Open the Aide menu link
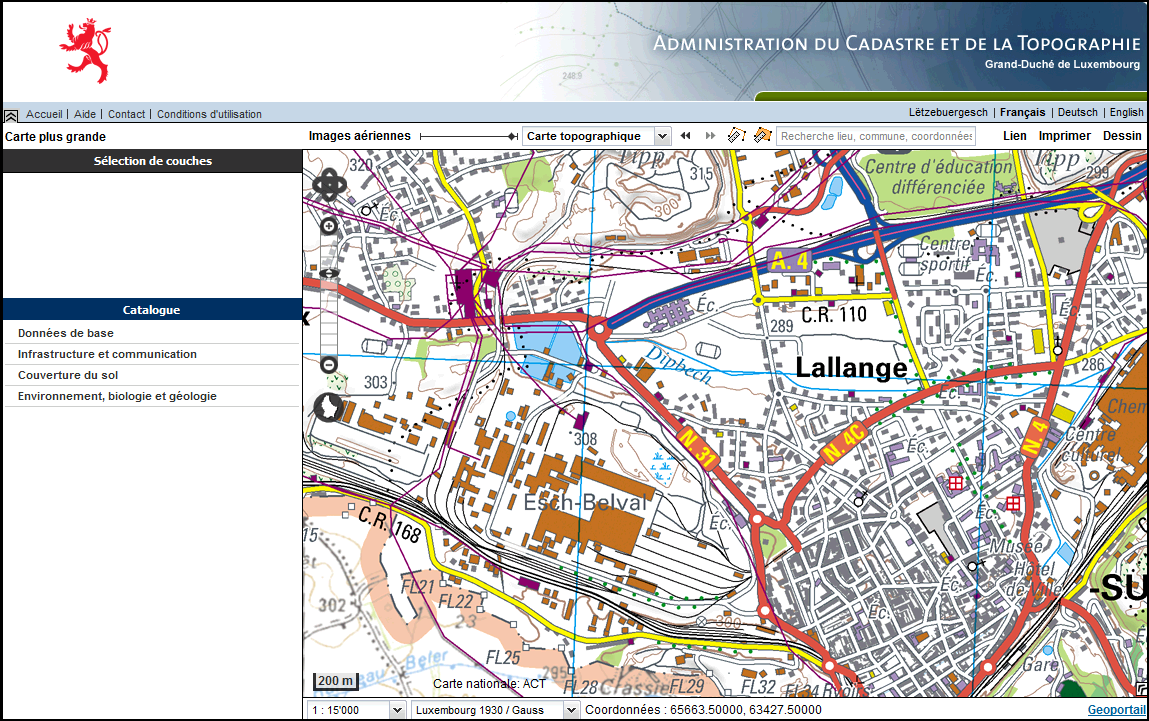 [85, 114]
